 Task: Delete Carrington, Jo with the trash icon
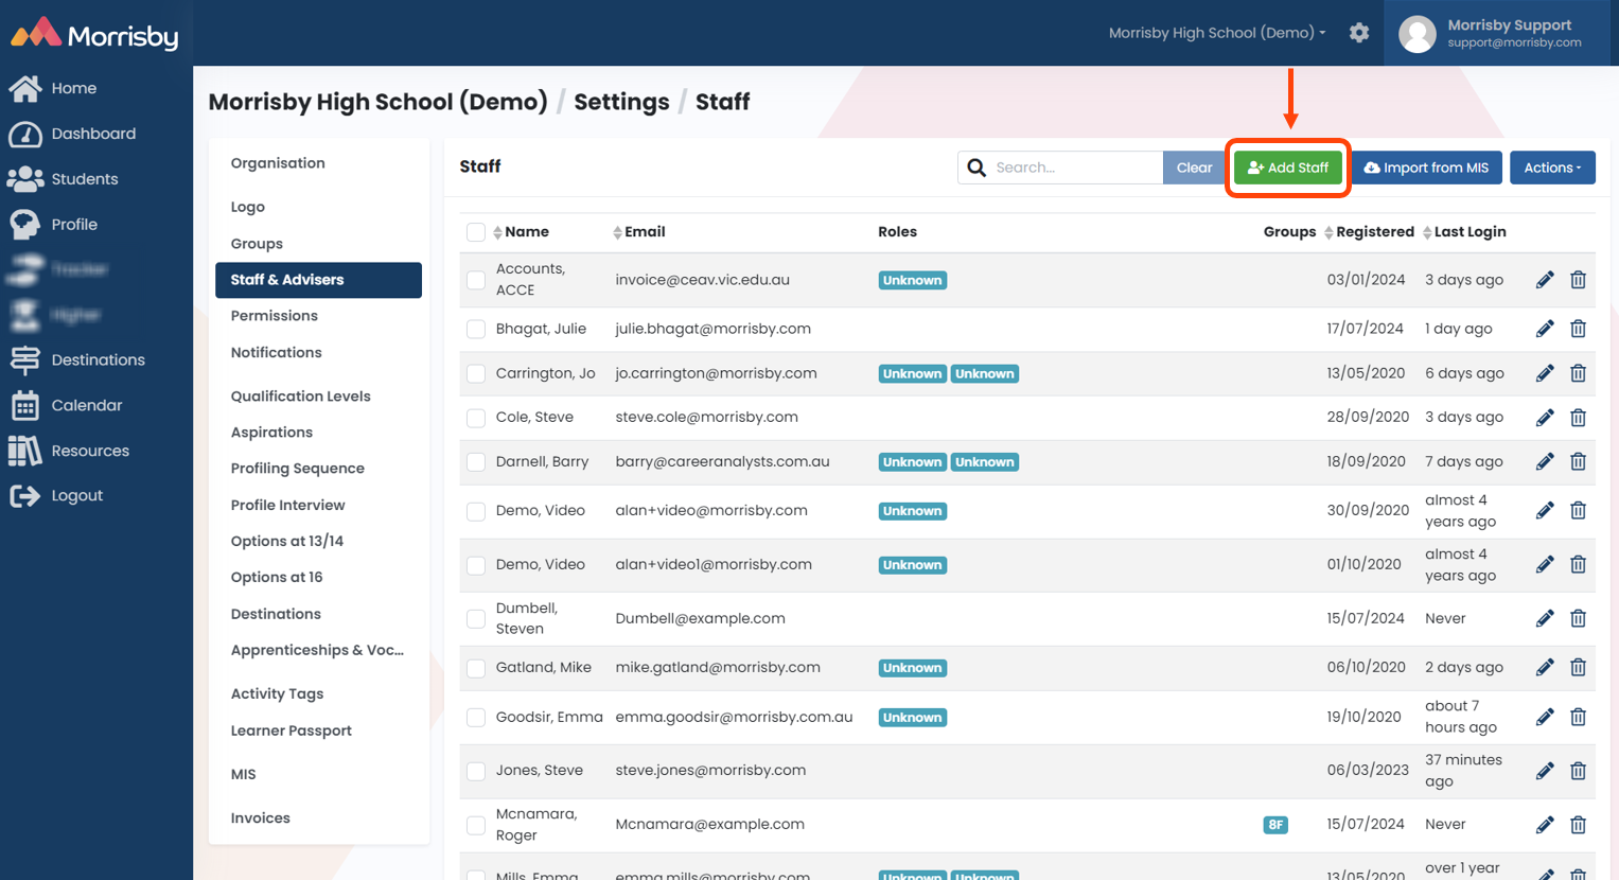coord(1578,374)
